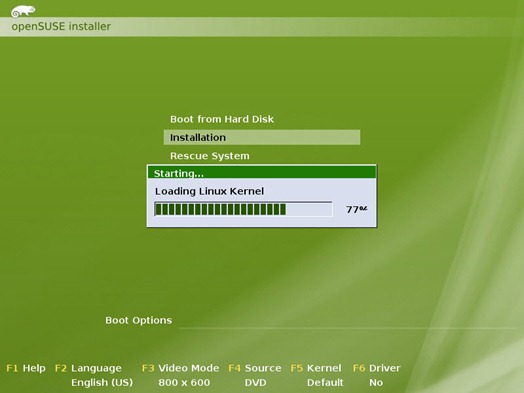Open the F2 Language selector
The width and height of the screenshot is (524, 393).
pos(88,368)
